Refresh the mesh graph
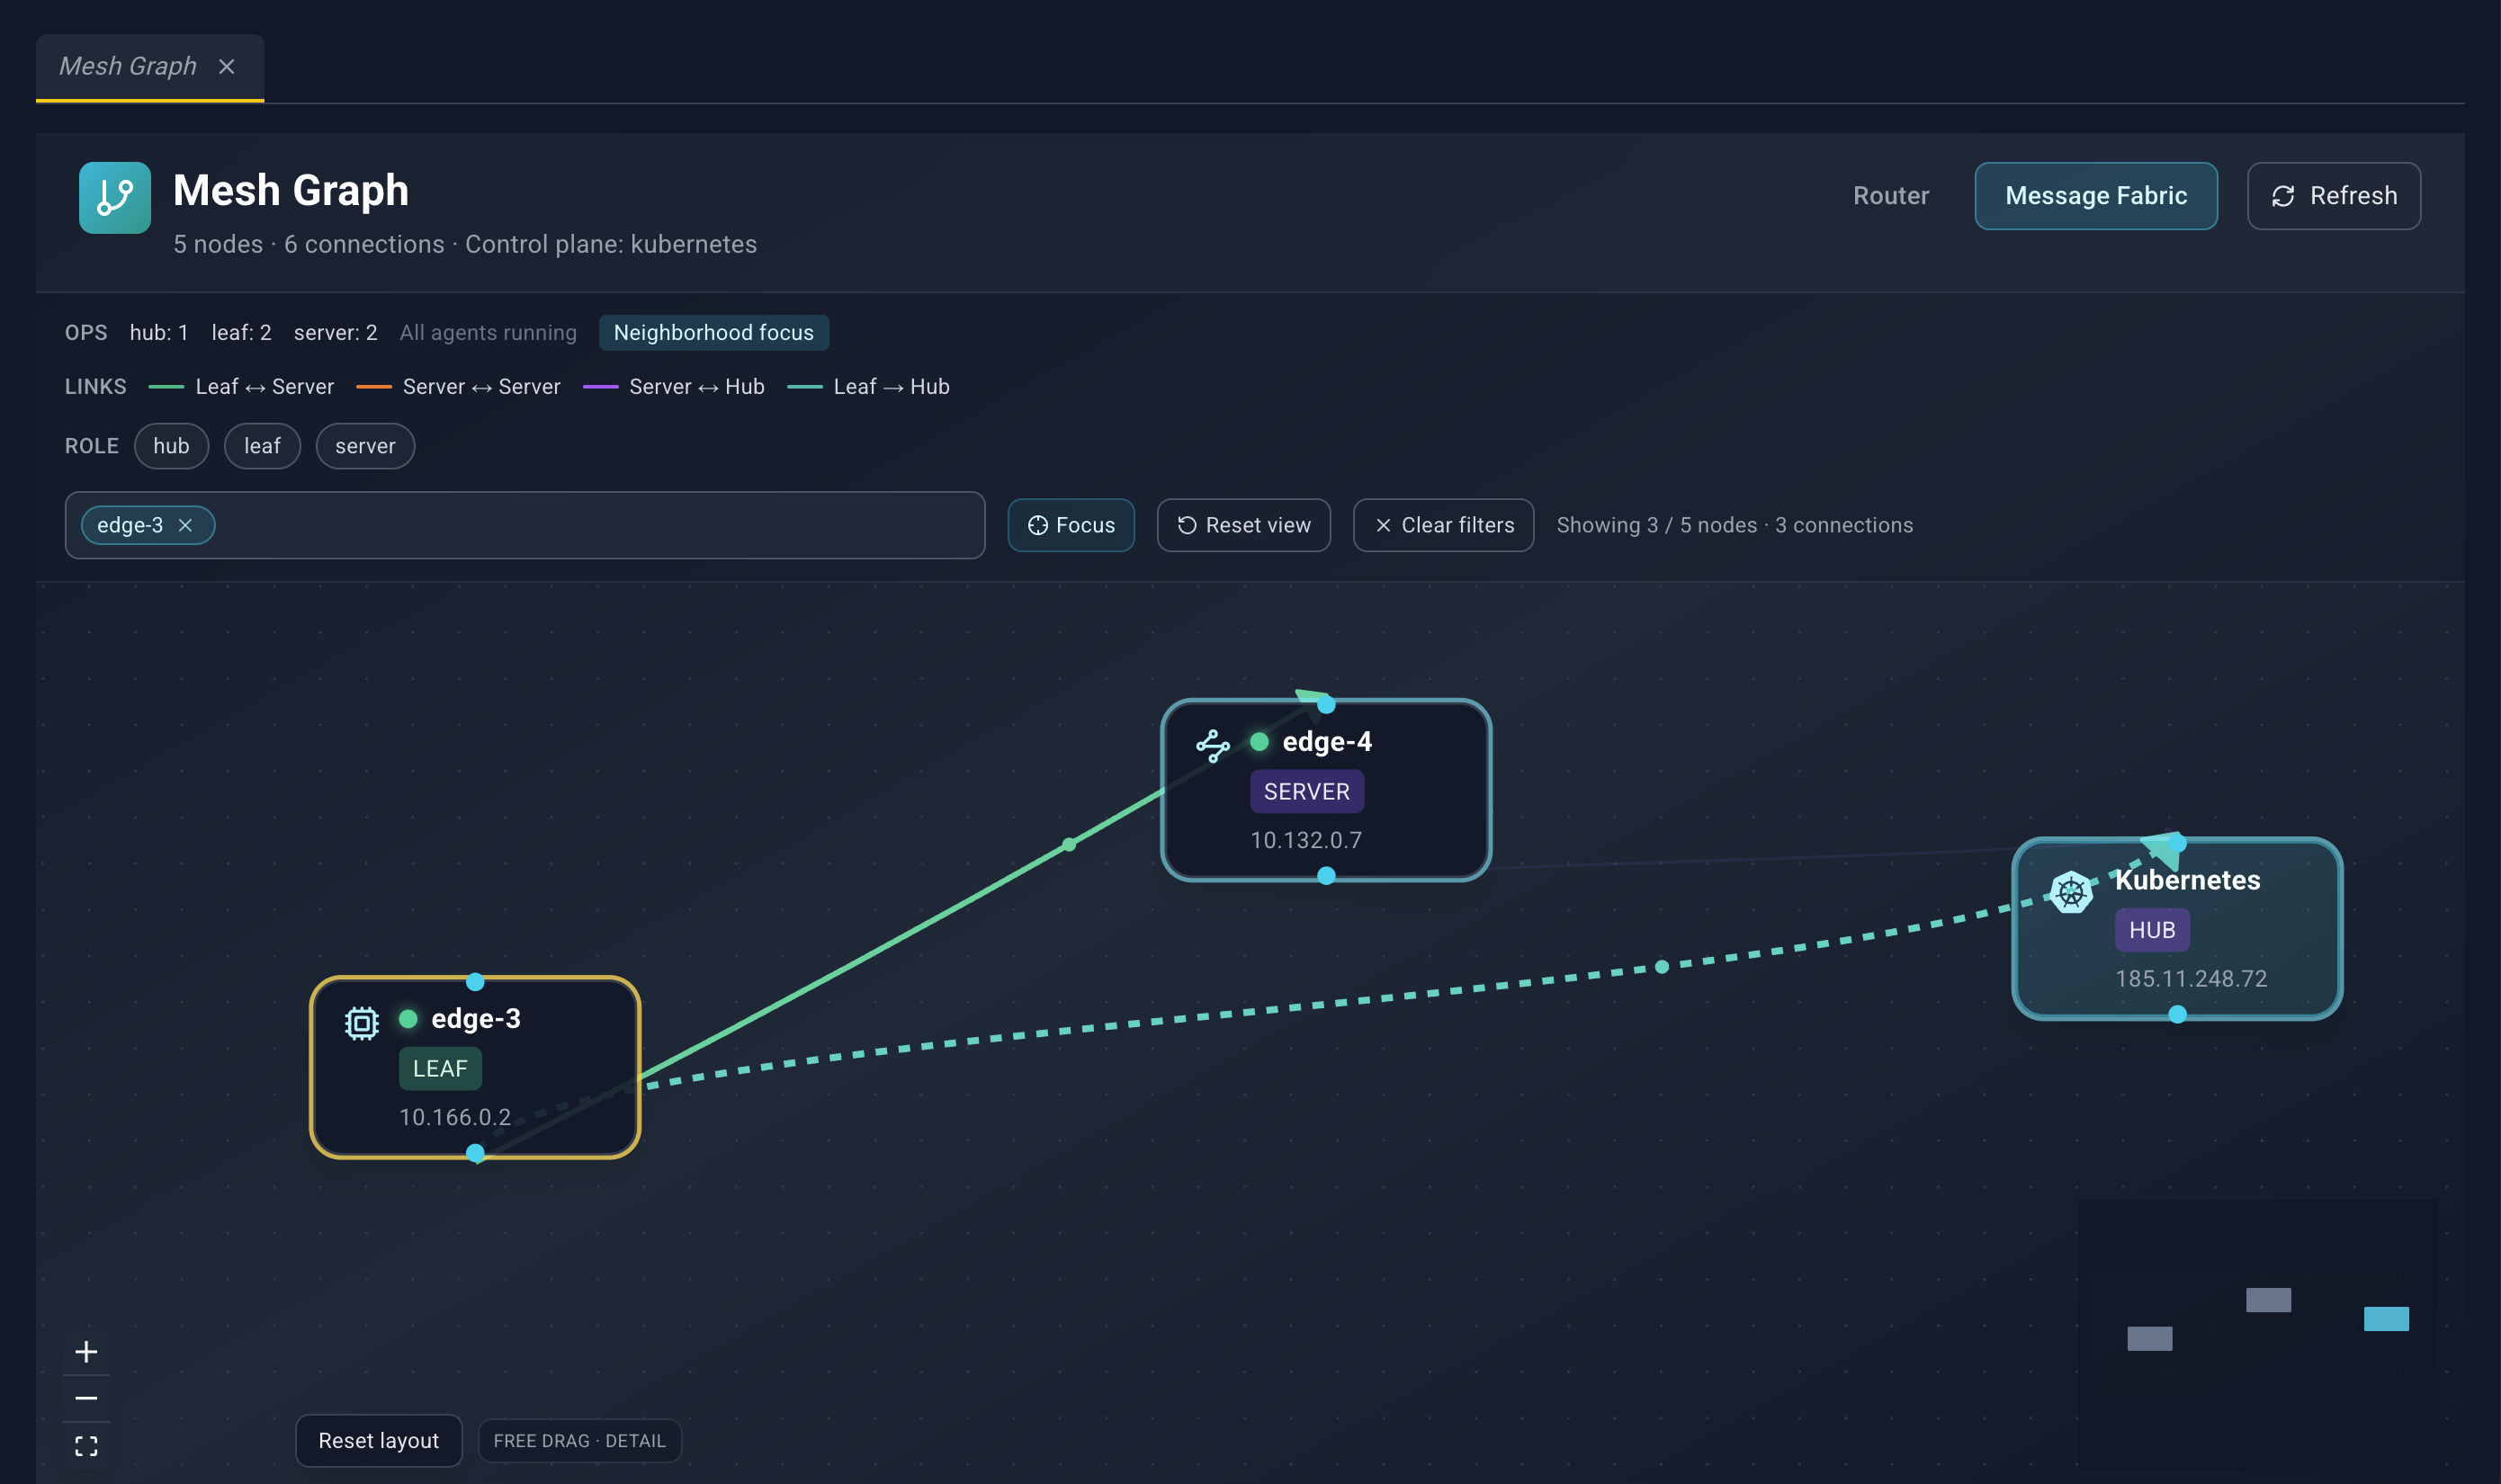Viewport: 2501px width, 1484px height. pyautogui.click(x=2333, y=195)
